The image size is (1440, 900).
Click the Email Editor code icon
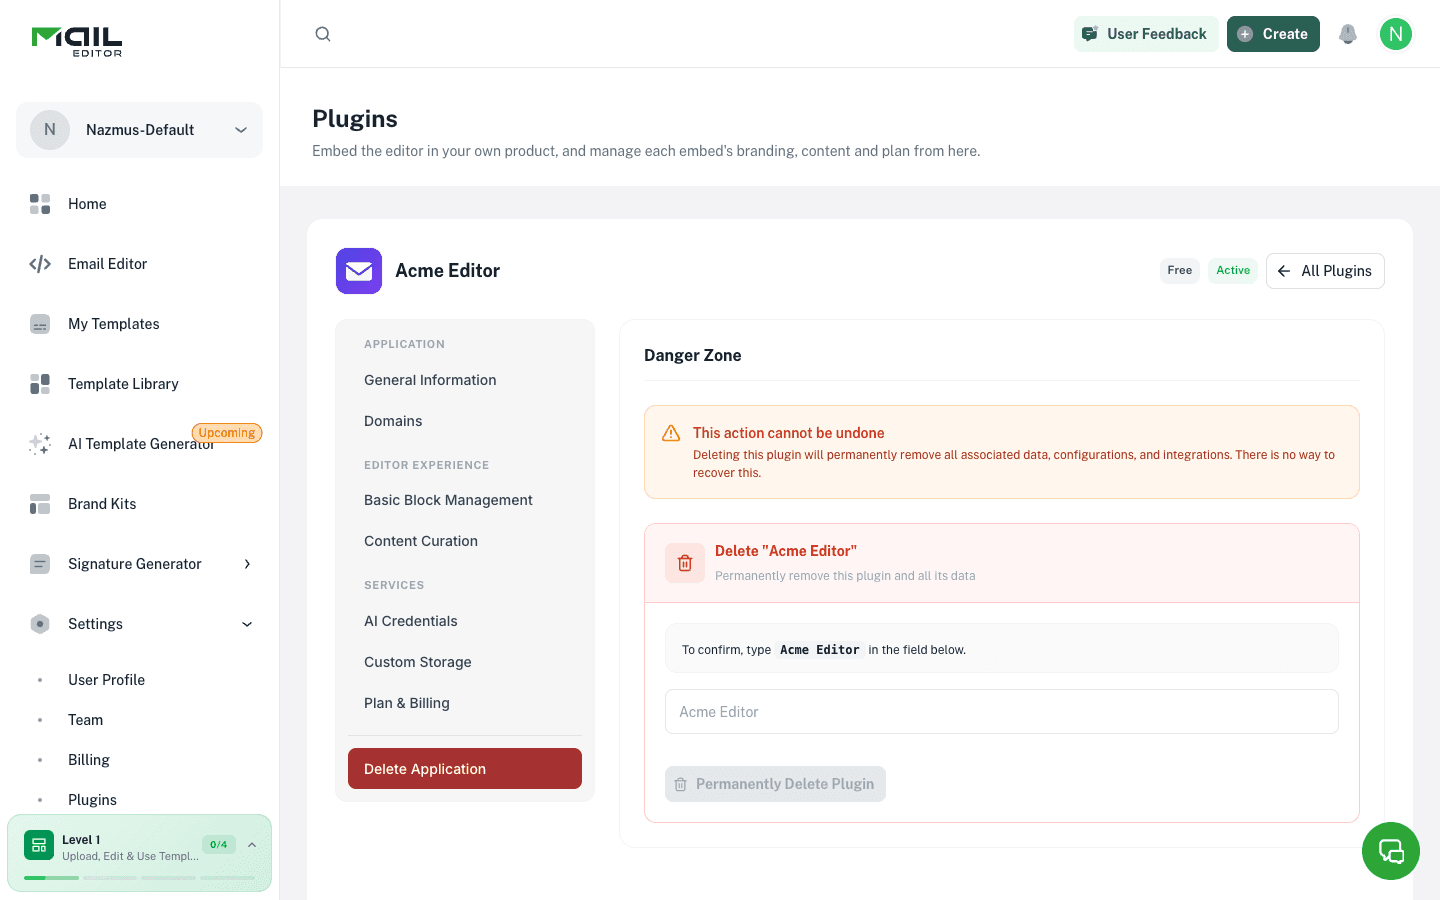(x=40, y=264)
